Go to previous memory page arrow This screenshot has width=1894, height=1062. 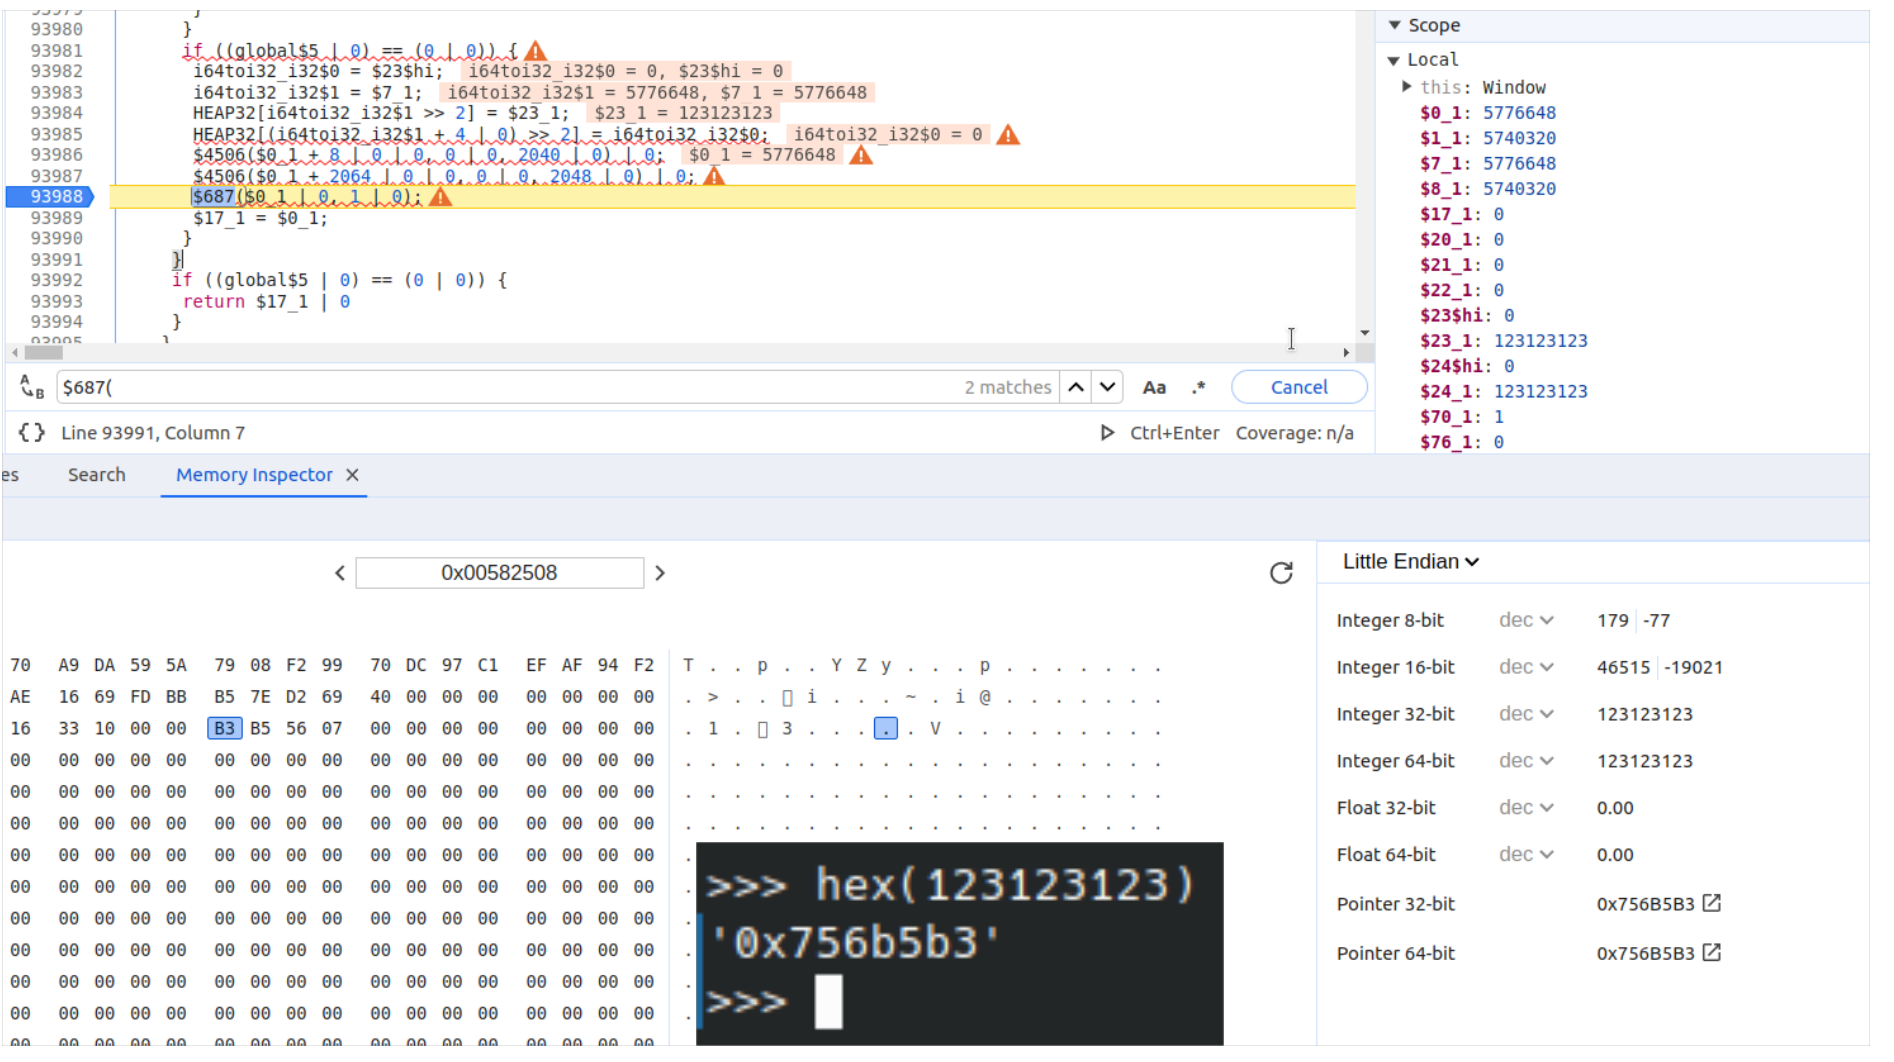(340, 573)
